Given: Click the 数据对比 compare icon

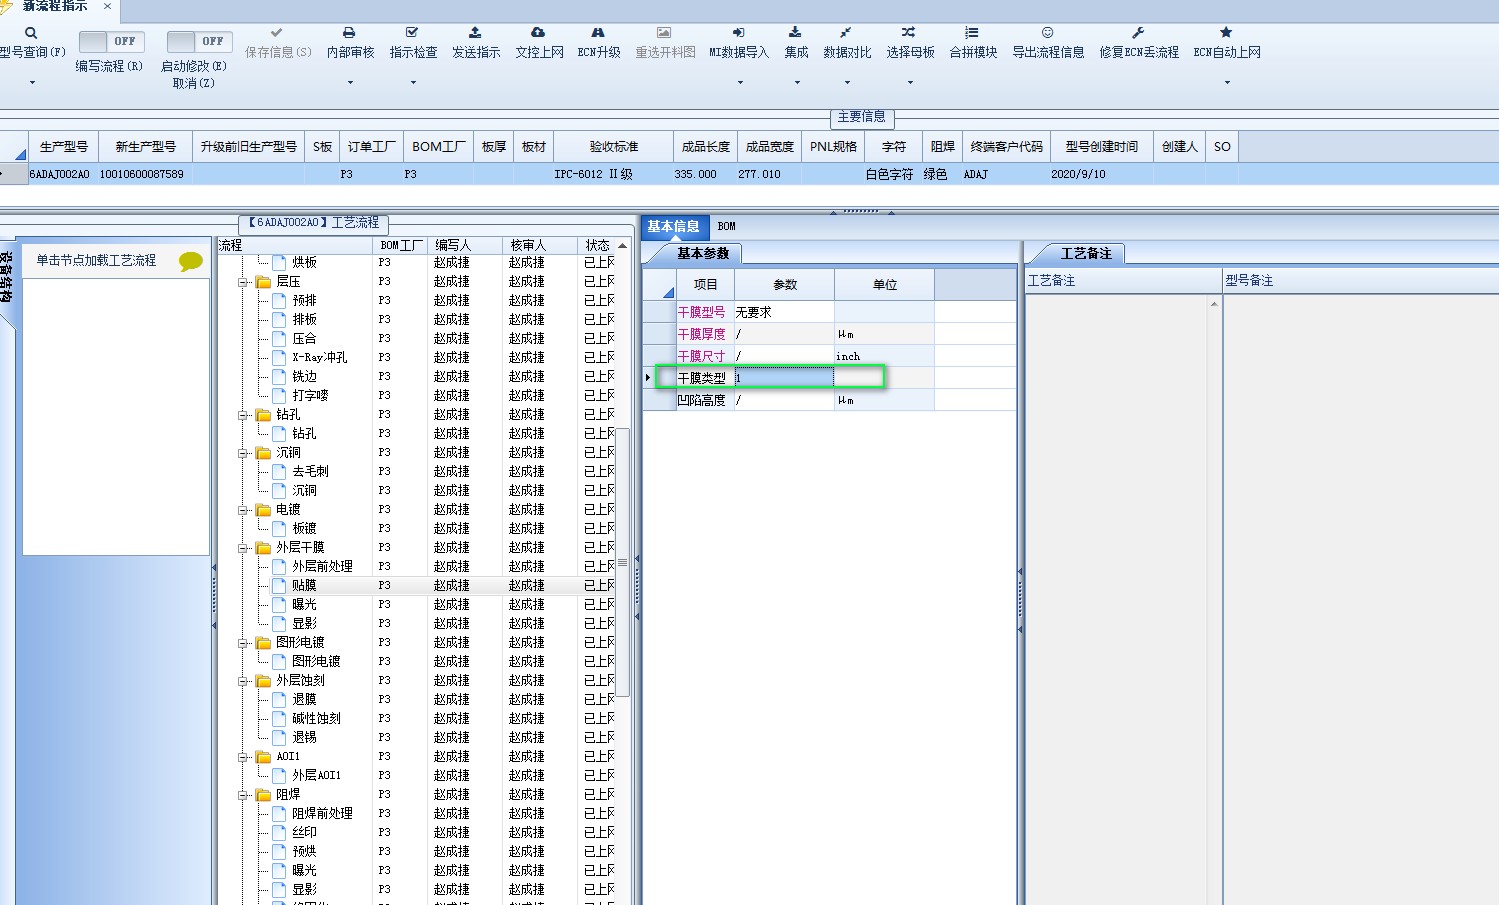Looking at the screenshot, I should click(x=846, y=33).
